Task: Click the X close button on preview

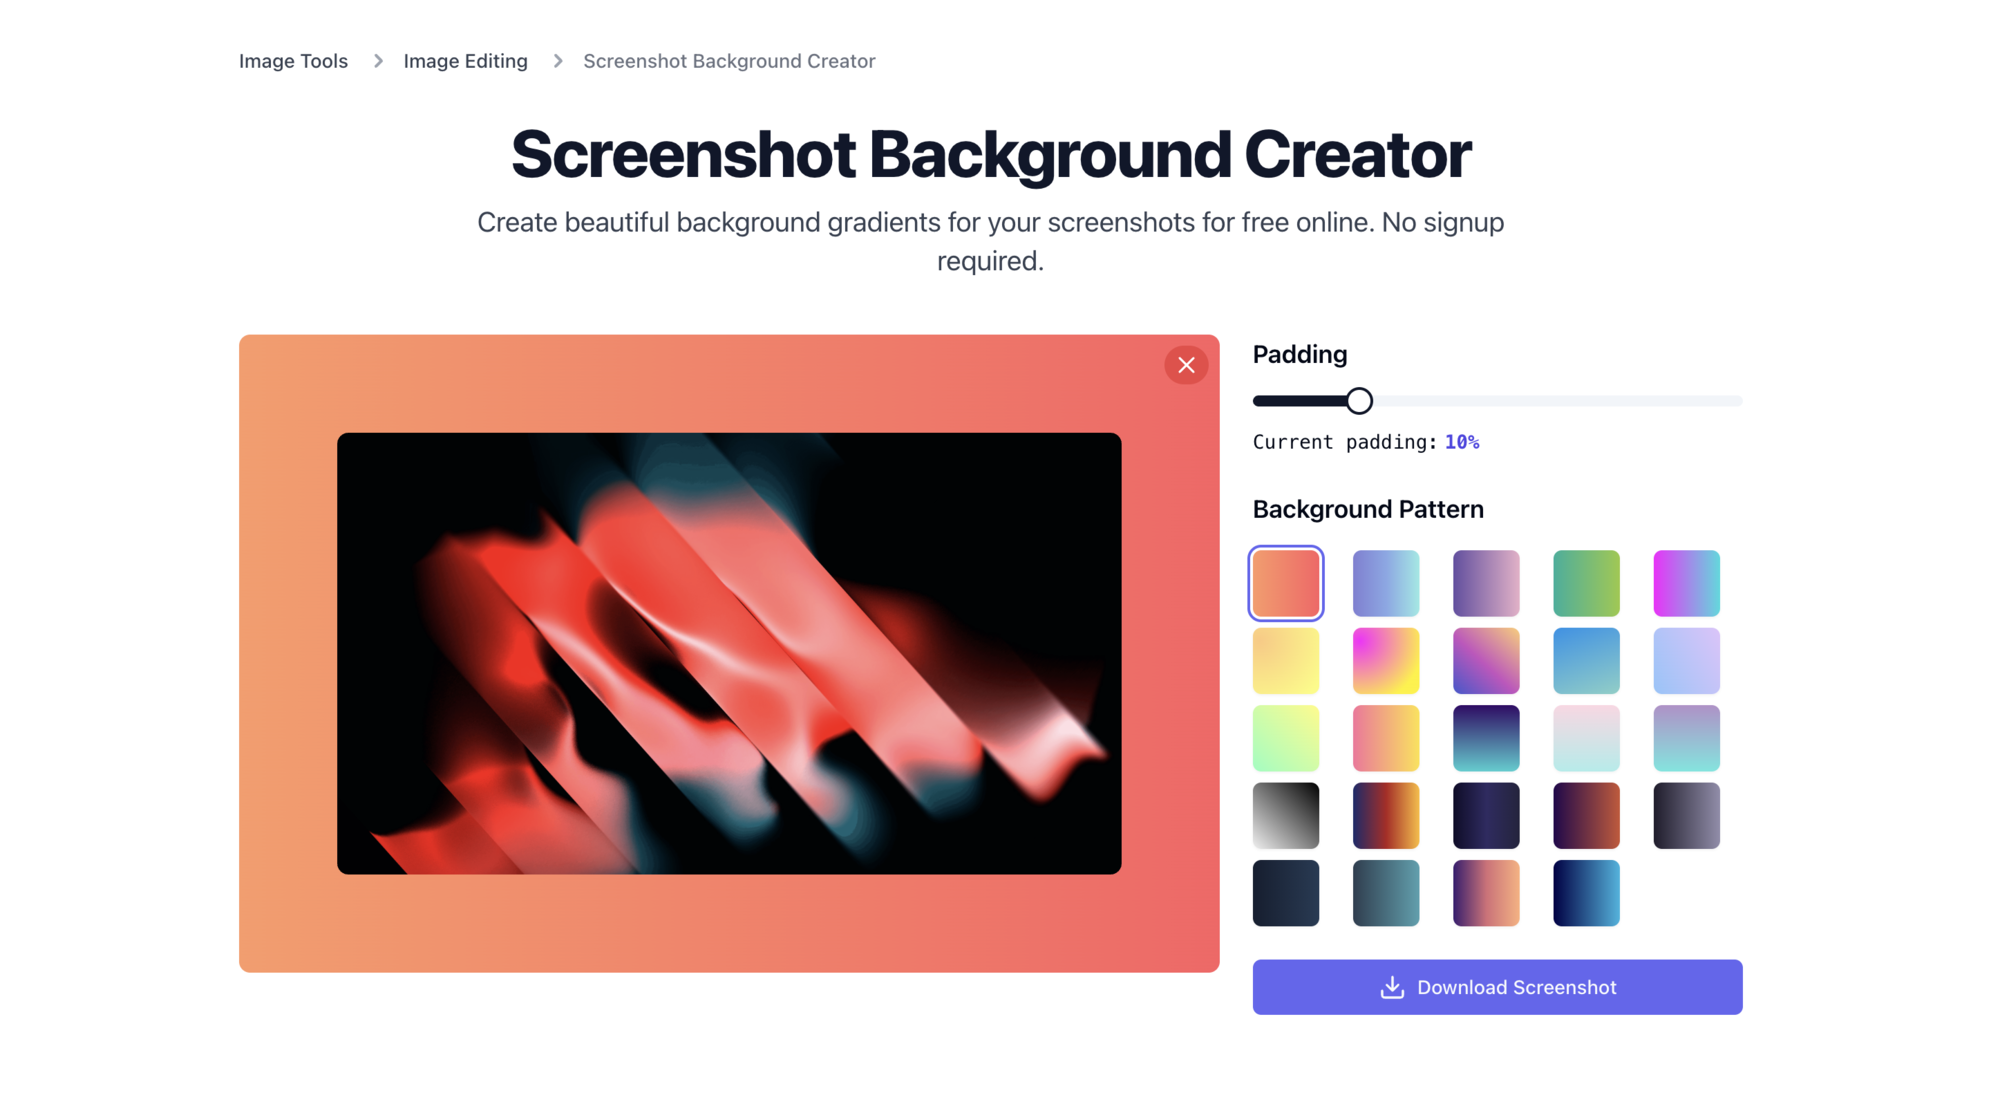Action: point(1185,365)
